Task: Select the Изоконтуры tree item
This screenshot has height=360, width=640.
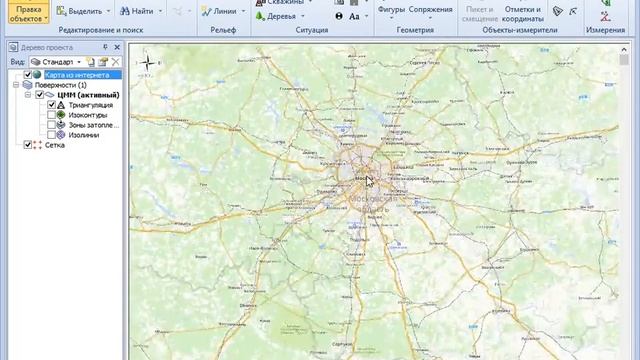Action: (x=88, y=115)
